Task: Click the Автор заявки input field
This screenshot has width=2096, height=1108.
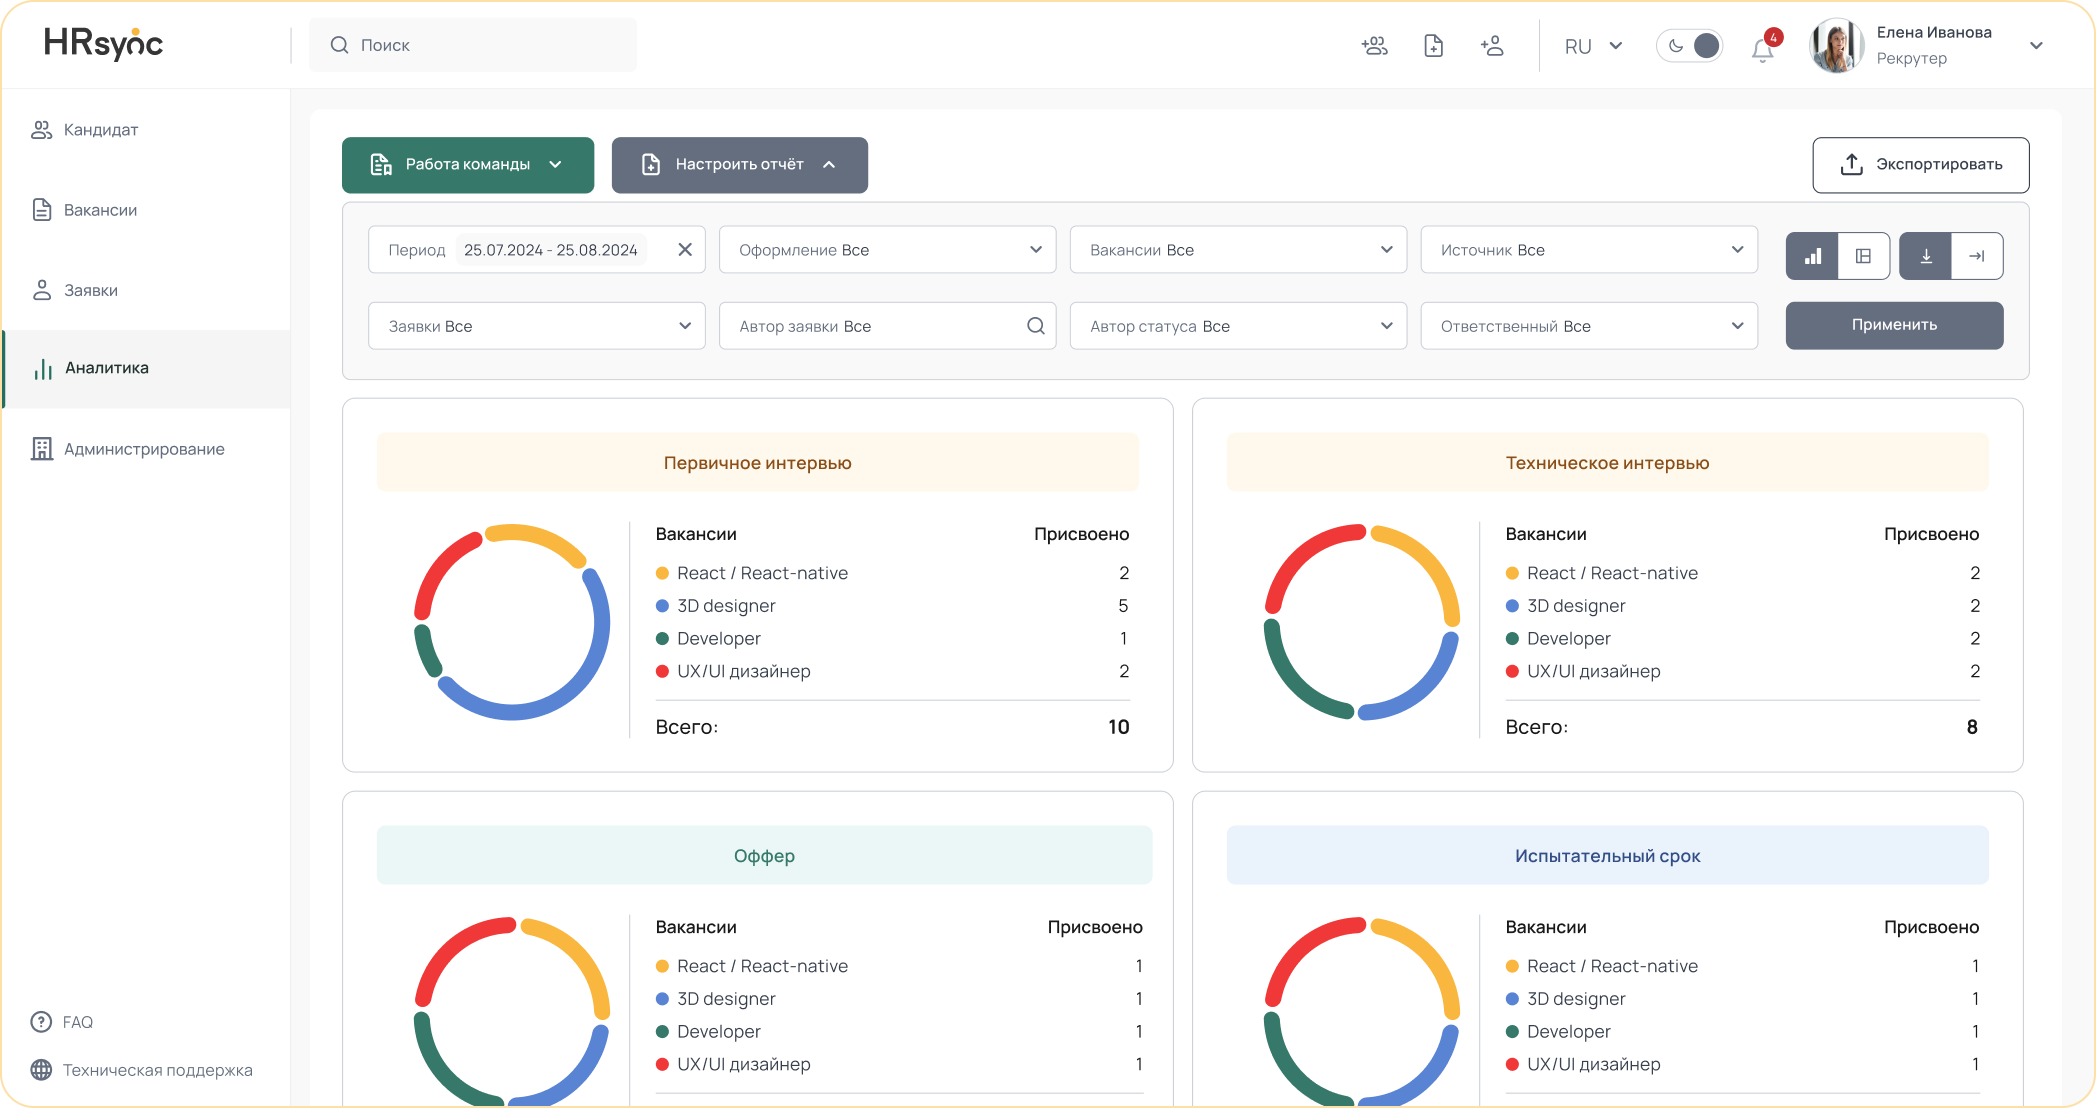Action: [888, 326]
